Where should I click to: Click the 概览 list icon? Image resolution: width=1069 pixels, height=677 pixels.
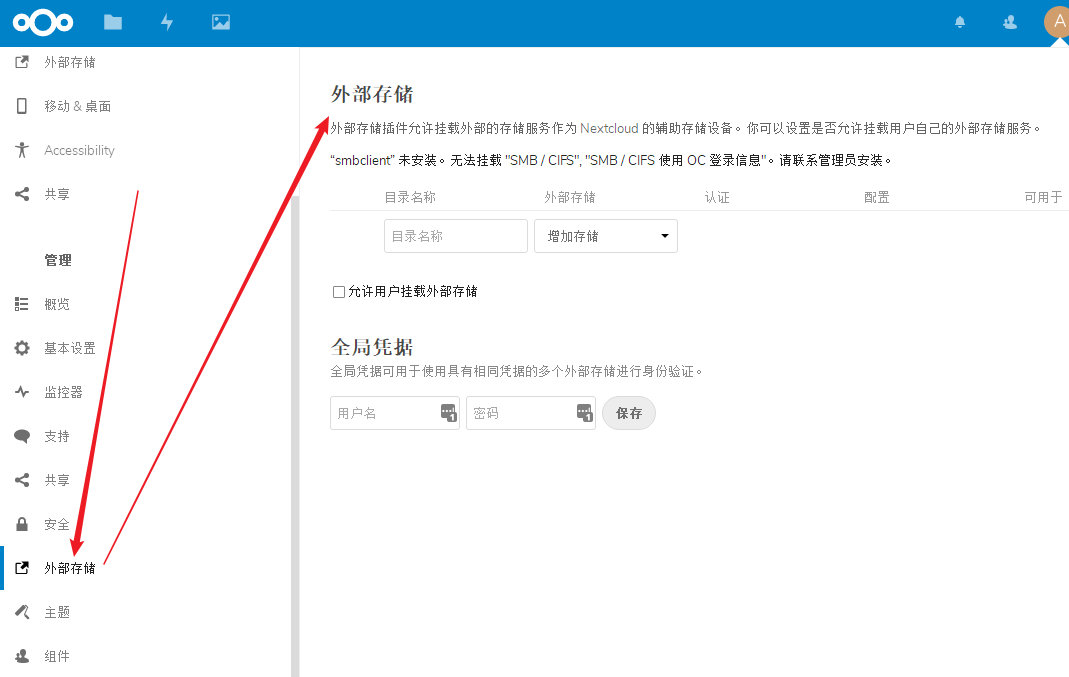coord(22,304)
